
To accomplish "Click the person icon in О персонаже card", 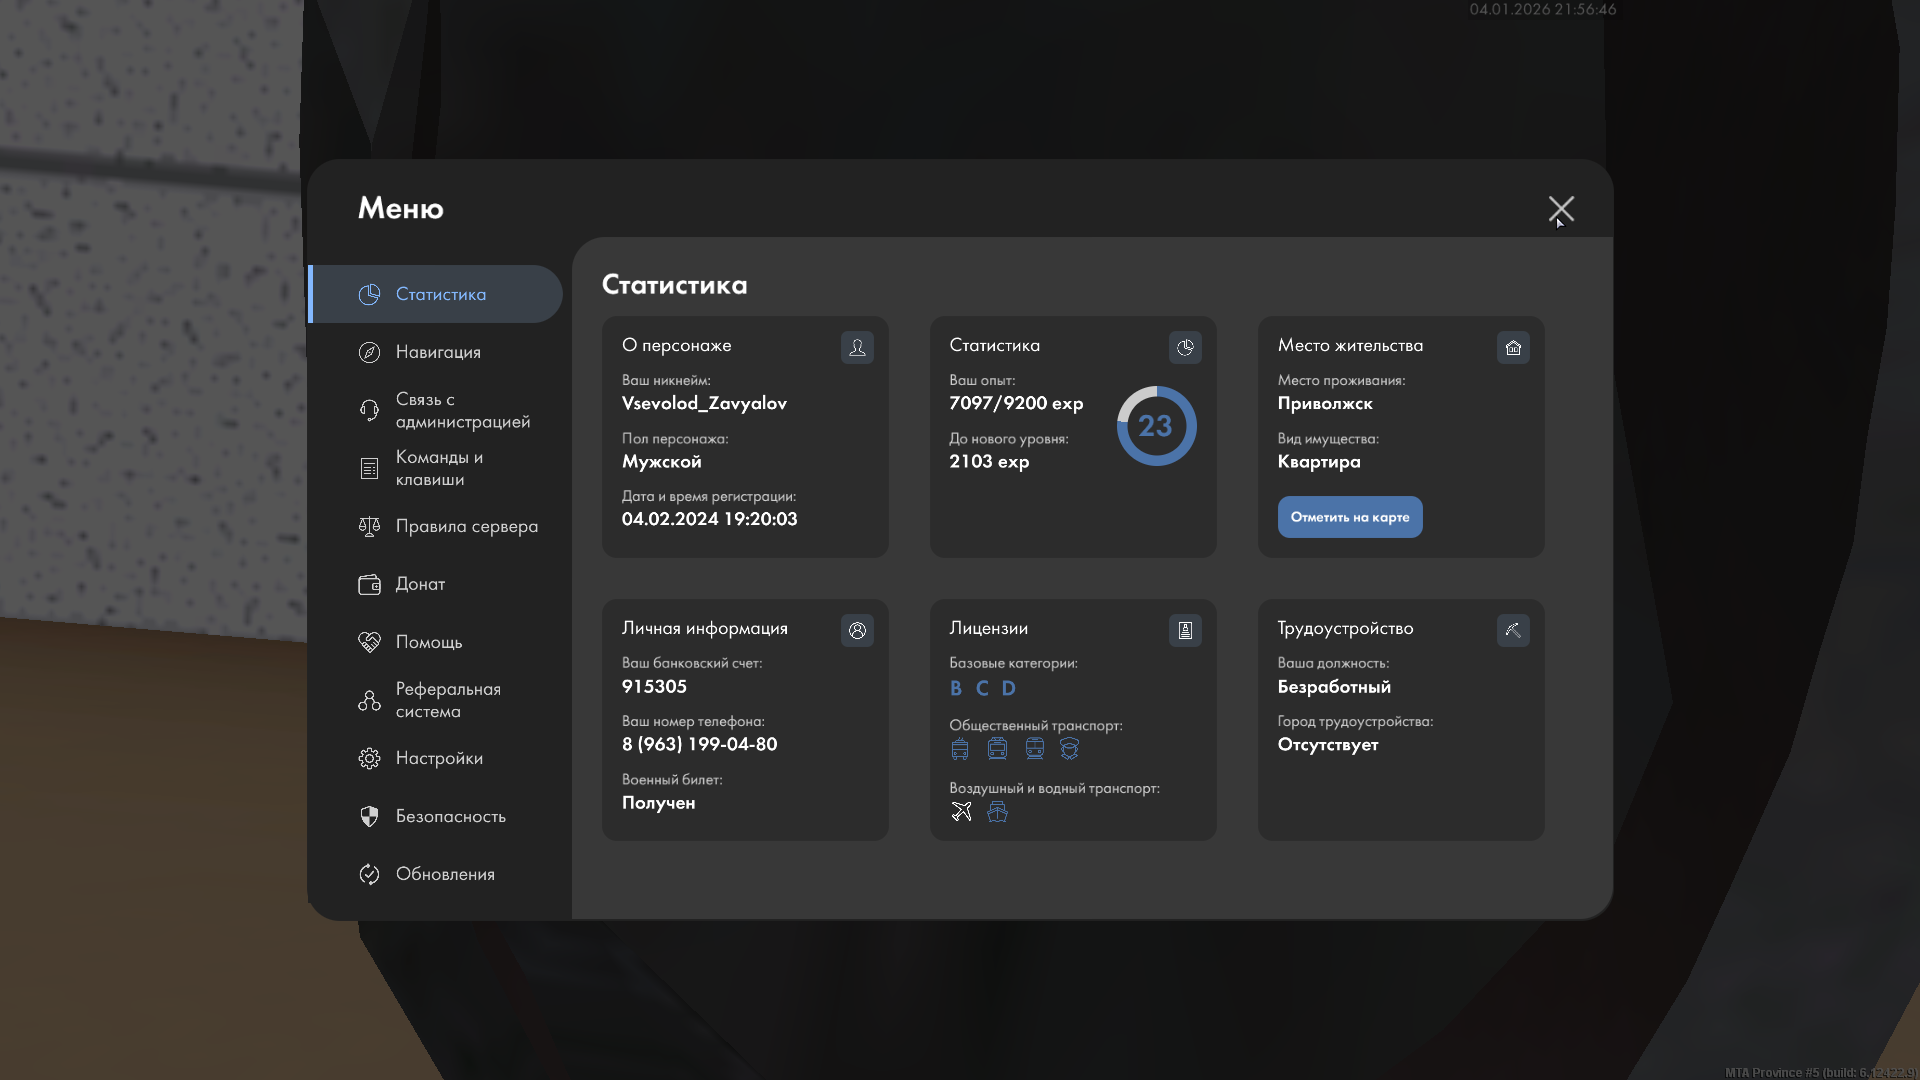I will click(x=857, y=348).
